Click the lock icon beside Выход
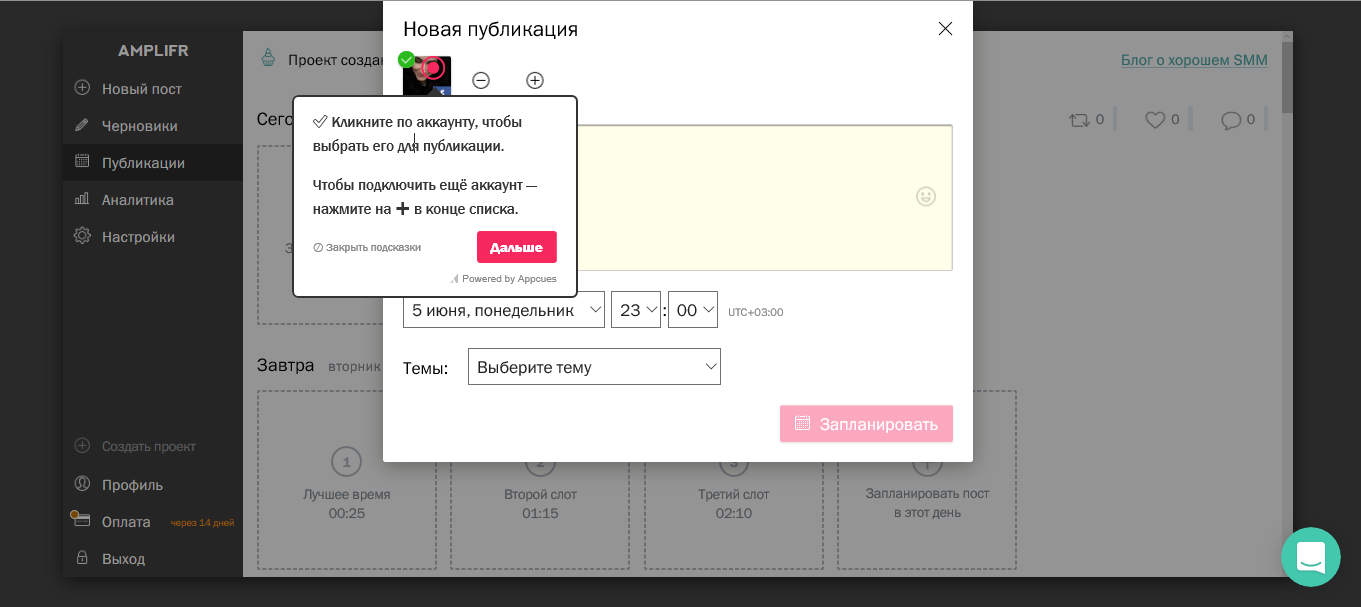The image size is (1361, 607). tap(82, 557)
